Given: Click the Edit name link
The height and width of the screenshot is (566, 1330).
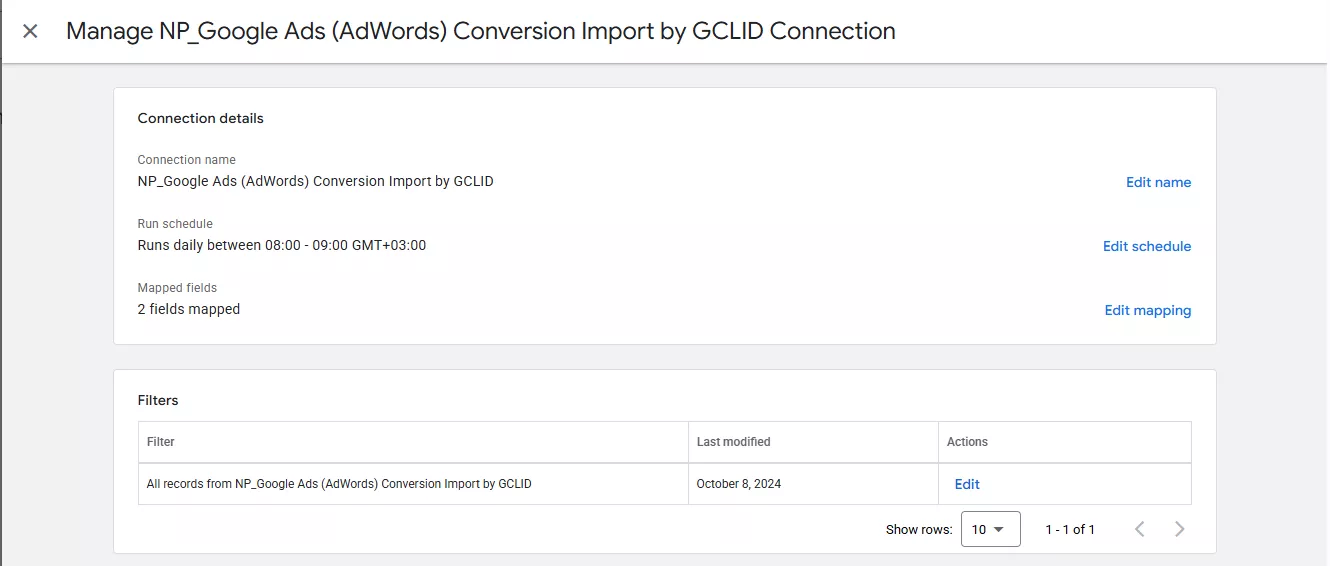Looking at the screenshot, I should pos(1158,182).
